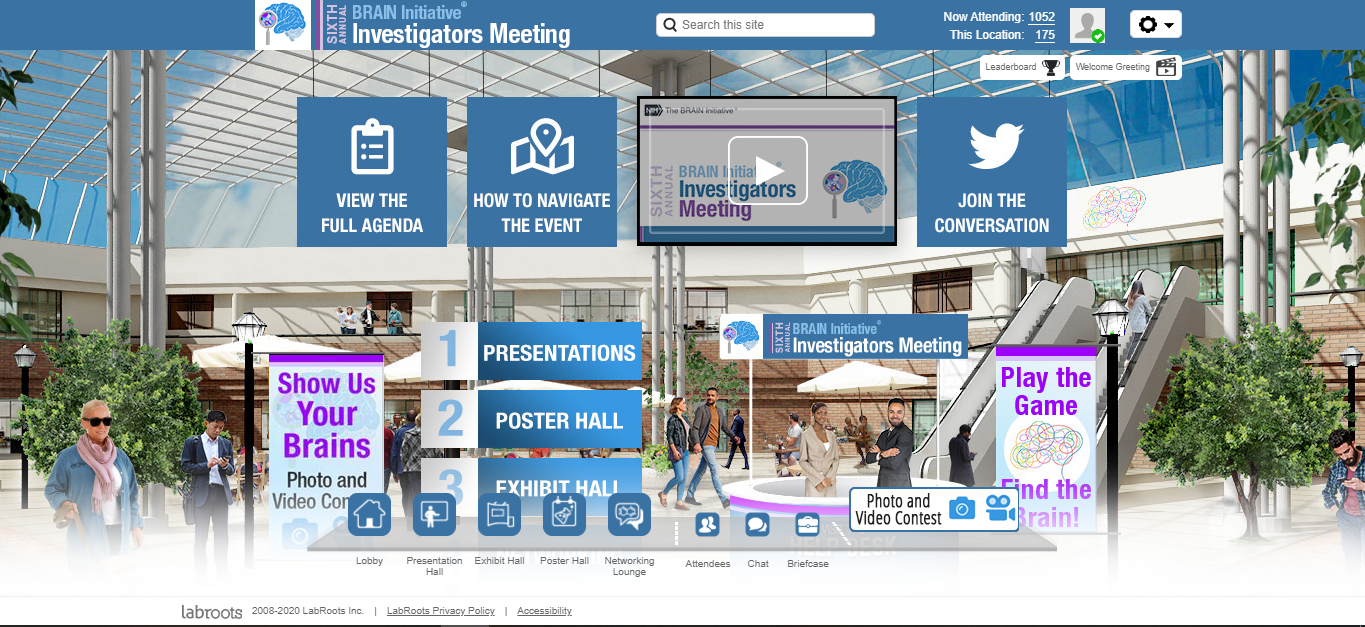
Task: Open the Poster Hall dock icon
Action: point(564,515)
